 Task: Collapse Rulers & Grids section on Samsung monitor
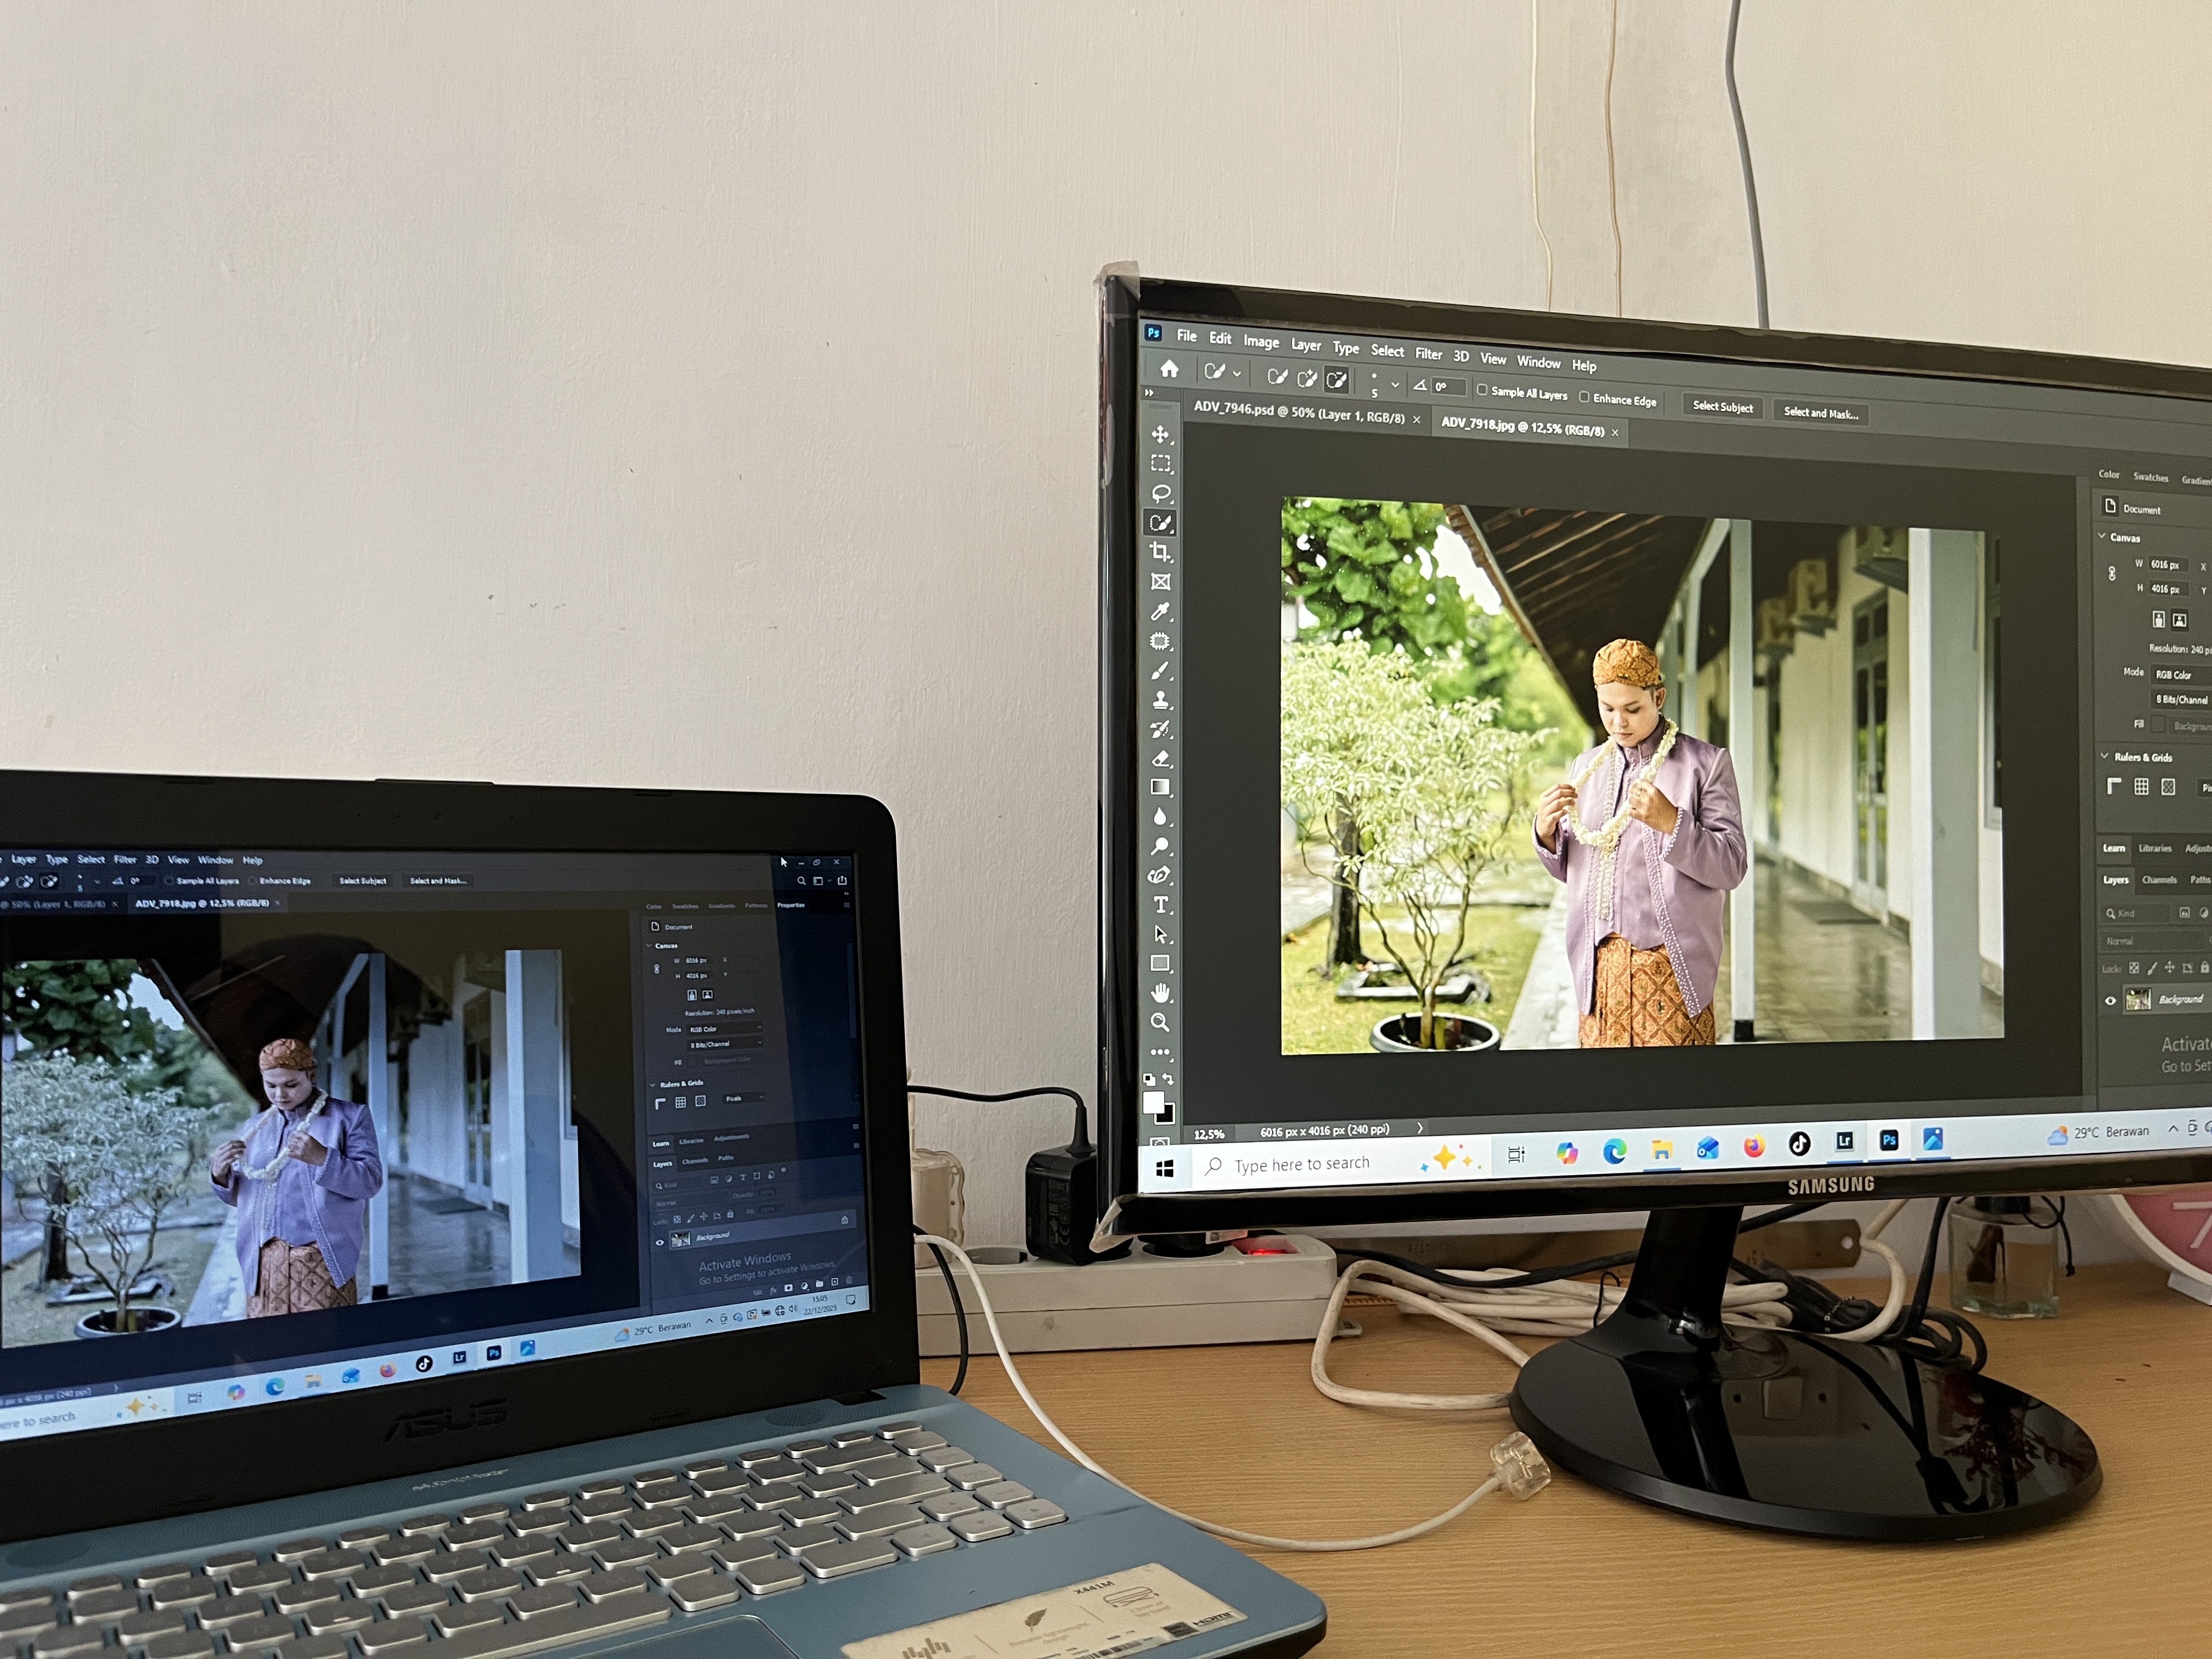click(2104, 756)
